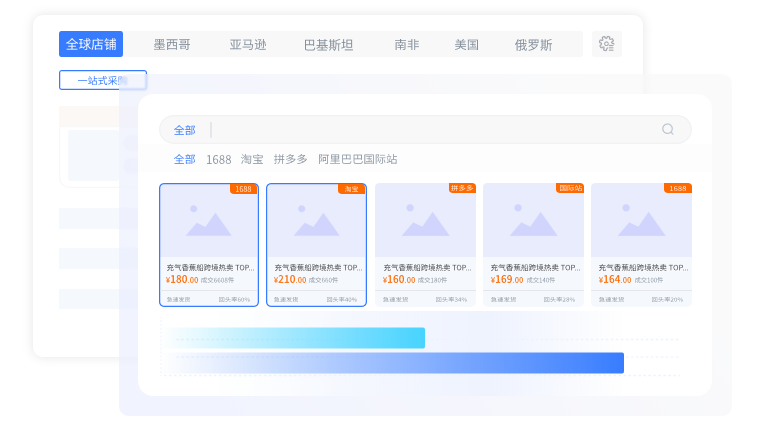760x435 pixels.
Task: Click product title on ¥160.00 card
Action: 427,268
